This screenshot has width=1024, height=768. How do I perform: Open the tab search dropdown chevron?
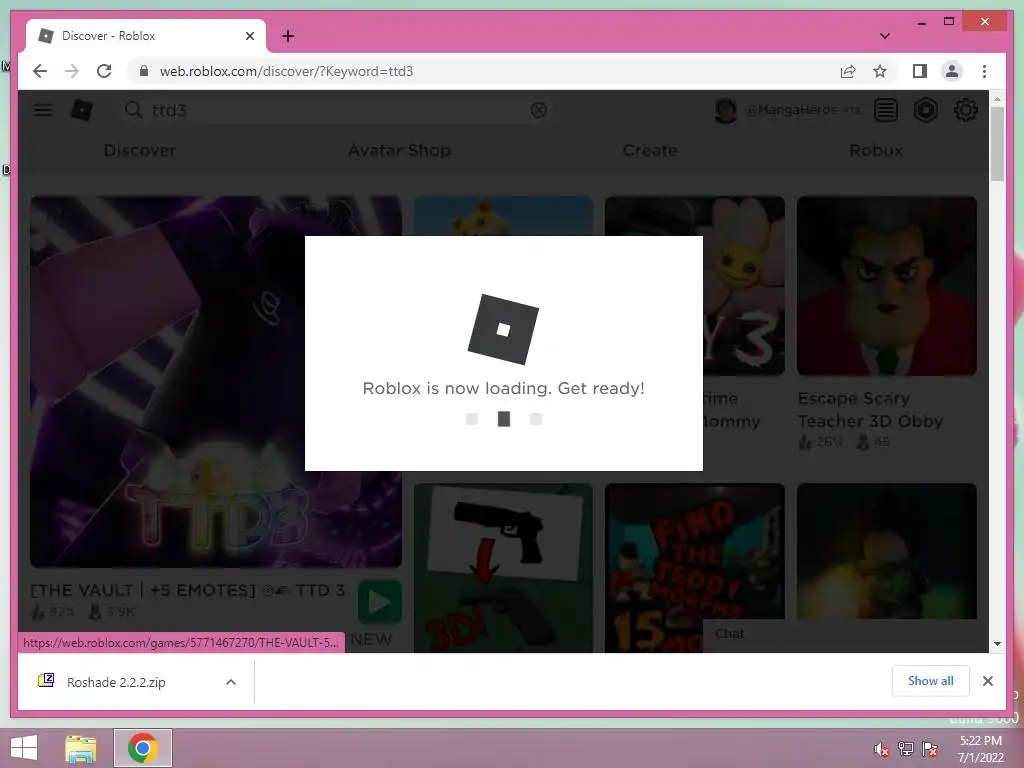885,36
